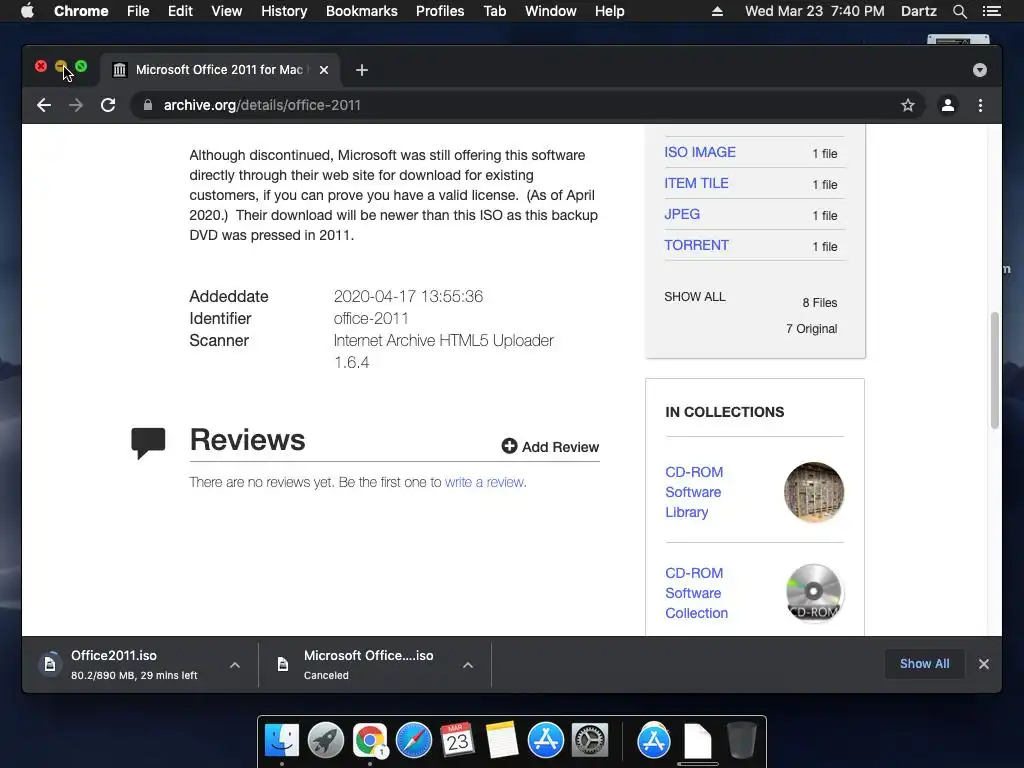1024x768 pixels.
Task: Open the Bookmarks menu
Action: click(x=361, y=11)
